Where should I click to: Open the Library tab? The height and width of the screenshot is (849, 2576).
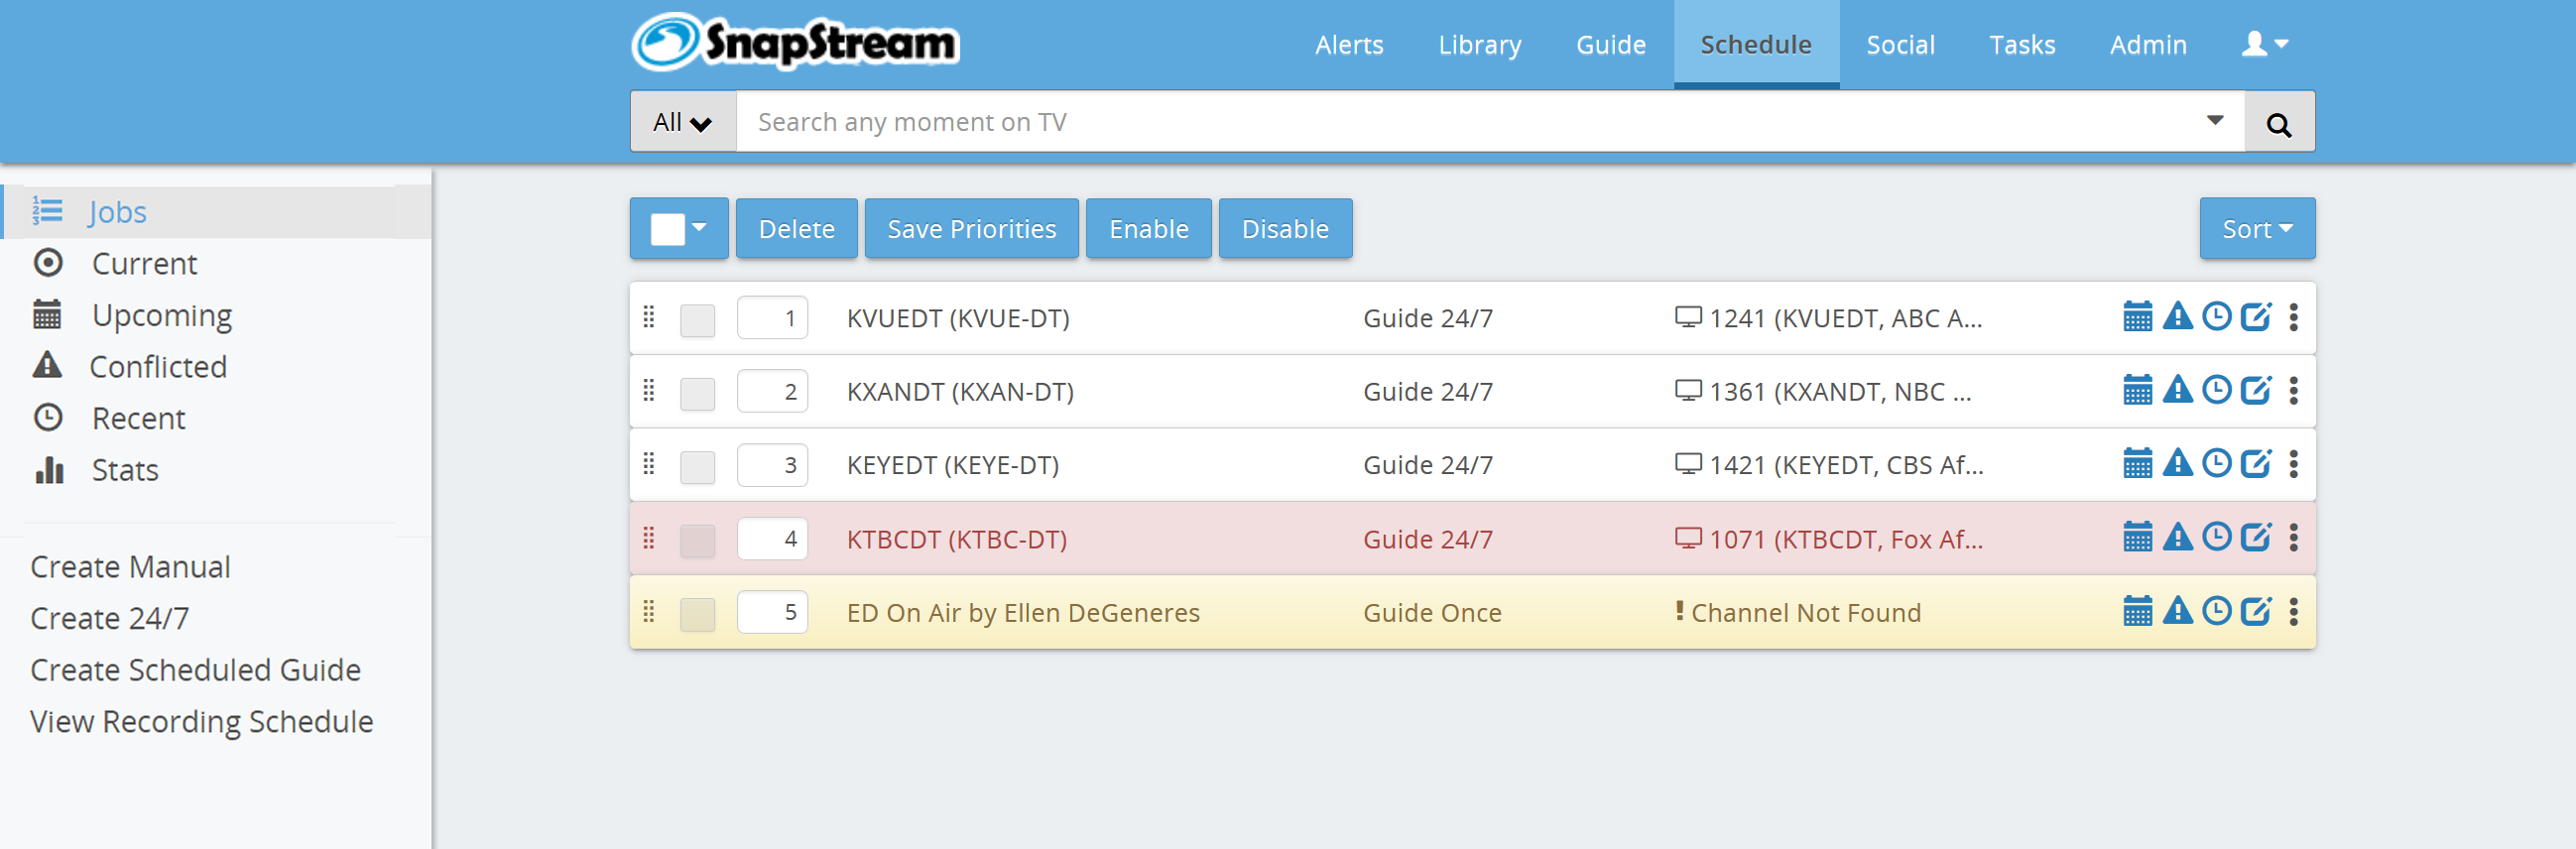1480,45
